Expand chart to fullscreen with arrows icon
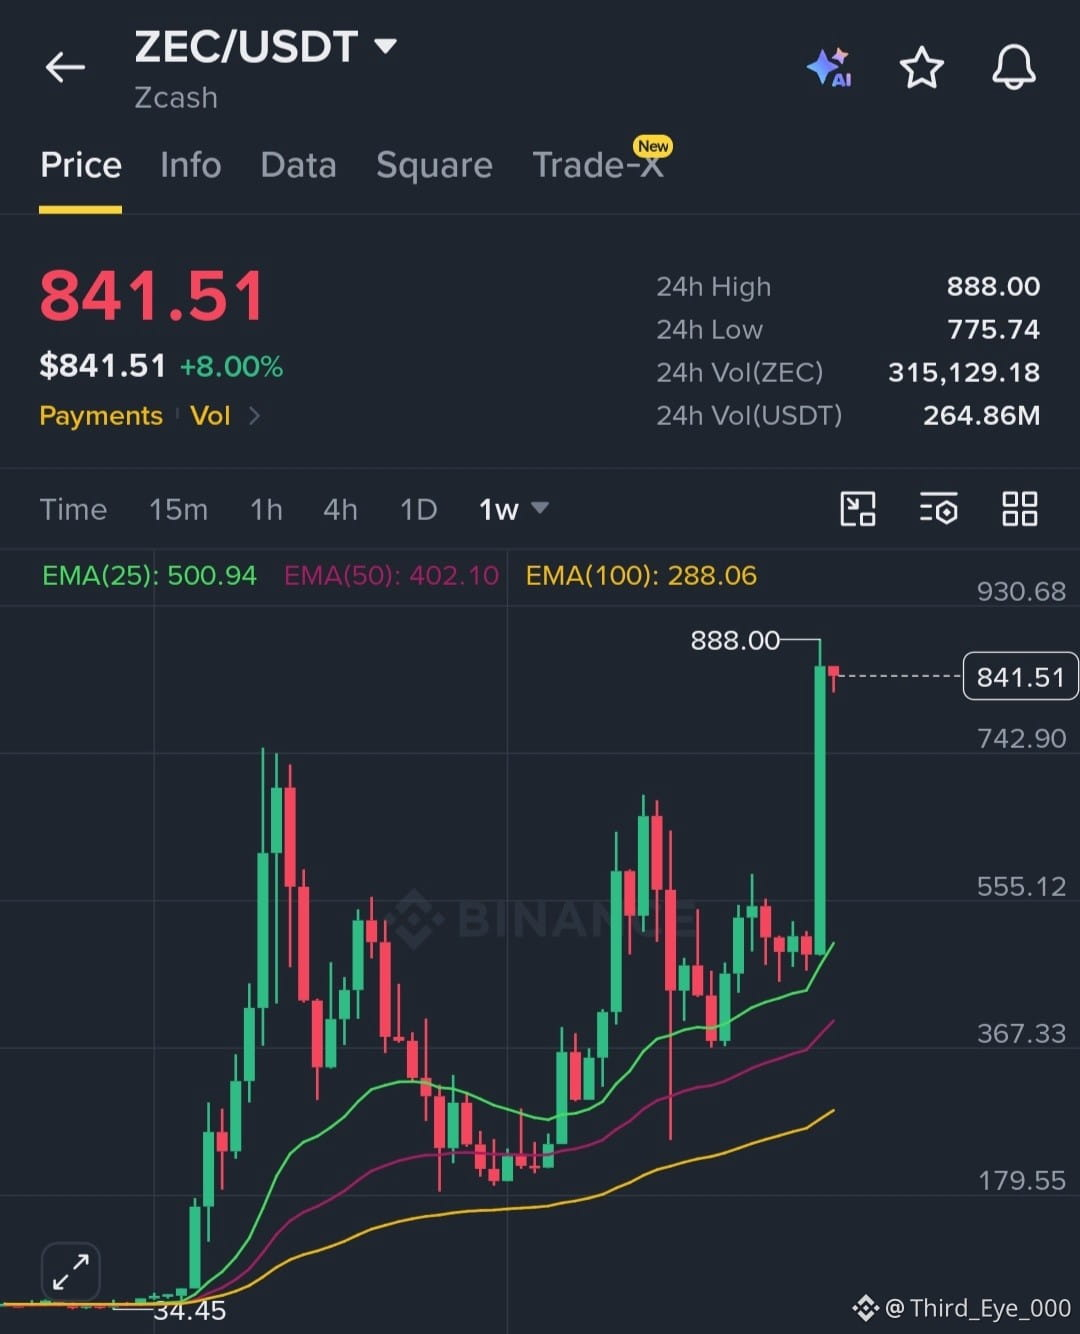Image resolution: width=1080 pixels, height=1334 pixels. tap(71, 1272)
